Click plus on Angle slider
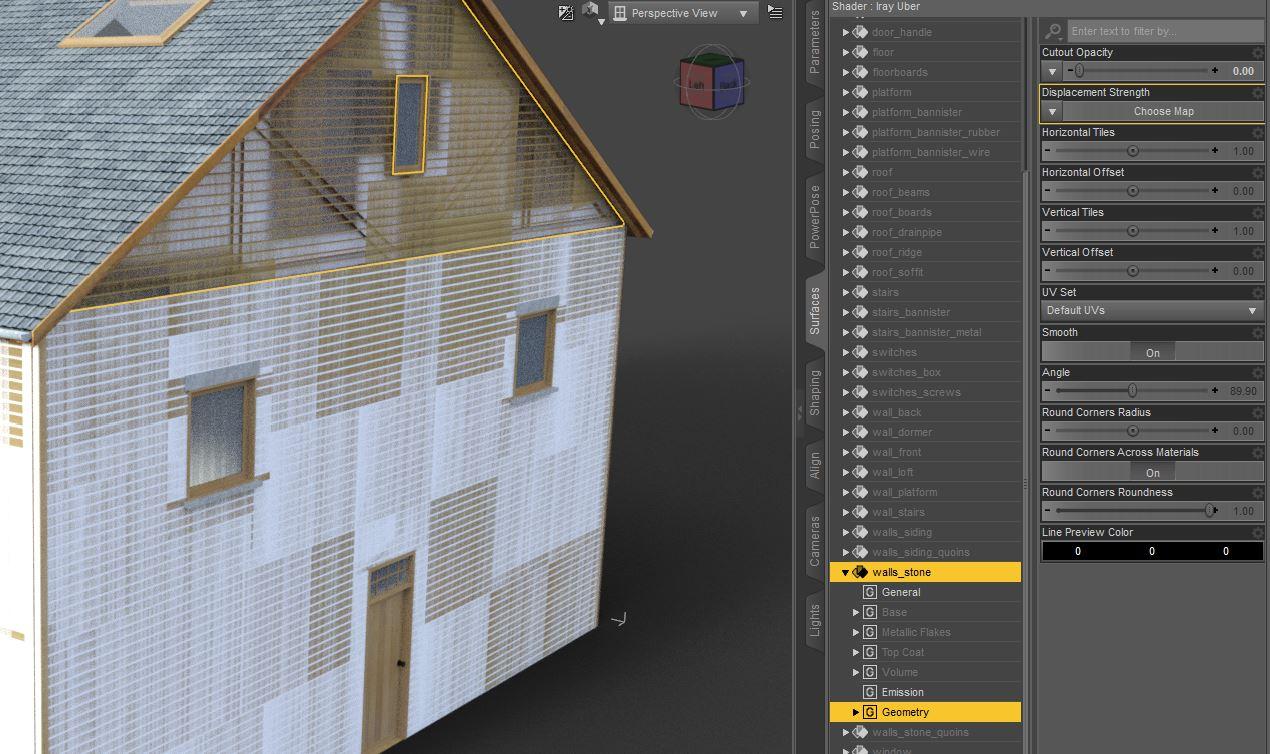 (x=1215, y=391)
